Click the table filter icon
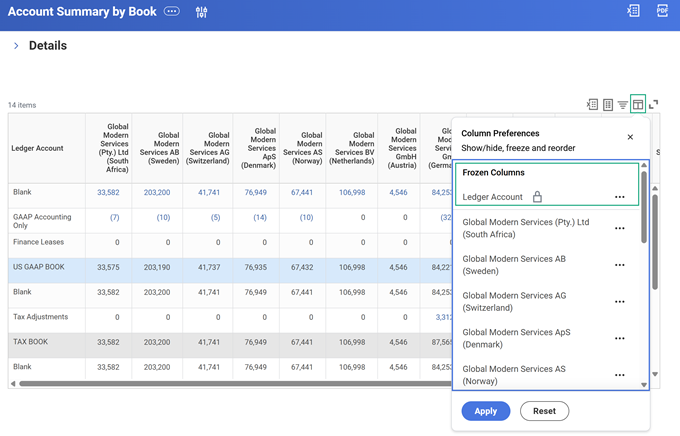 [x=623, y=105]
